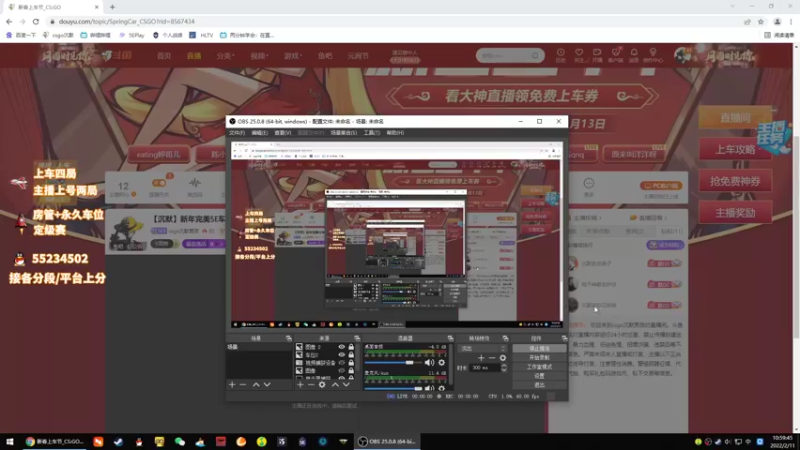The image size is (800, 450).
Task: Bookmark this page with star icon
Action: pyautogui.click(x=761, y=21)
